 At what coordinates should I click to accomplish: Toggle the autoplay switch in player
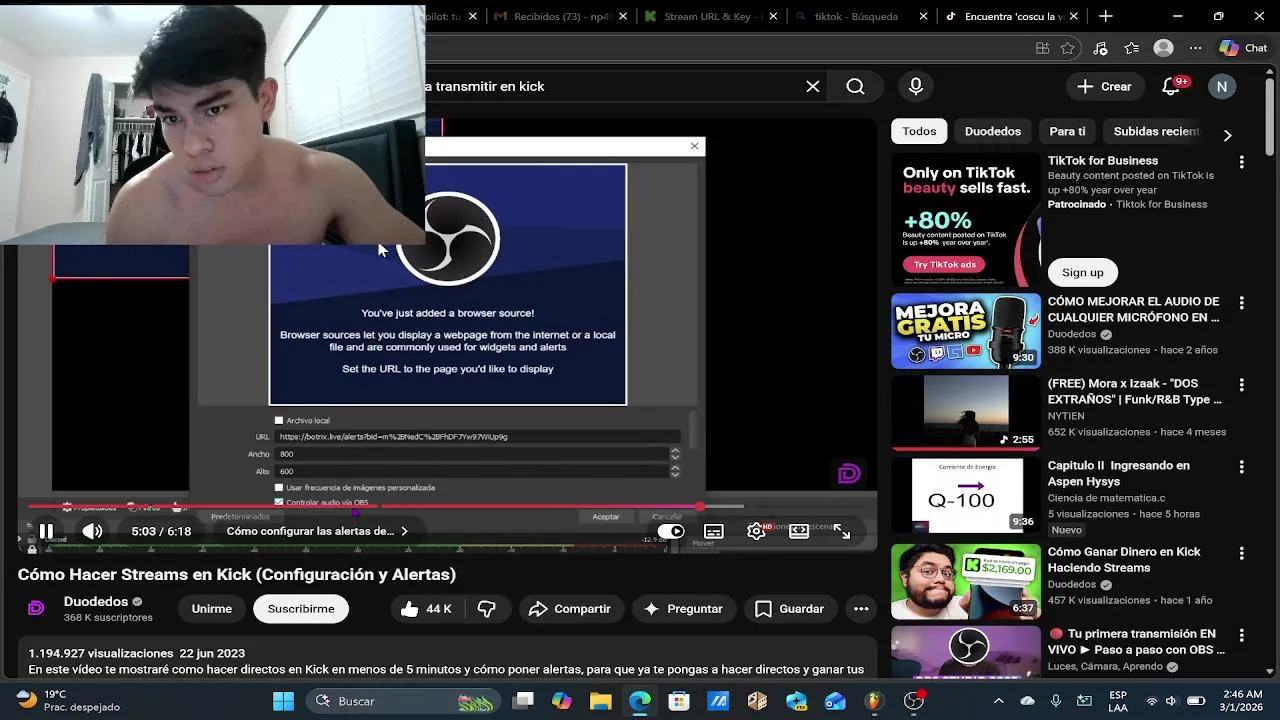point(671,531)
